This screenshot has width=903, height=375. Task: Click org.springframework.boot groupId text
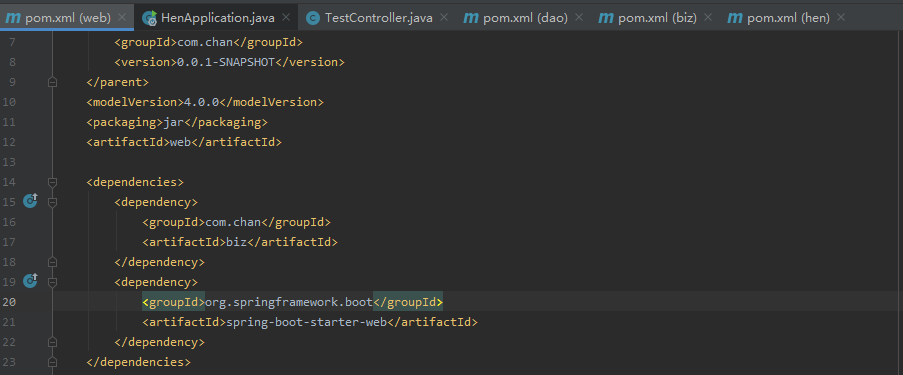289,302
